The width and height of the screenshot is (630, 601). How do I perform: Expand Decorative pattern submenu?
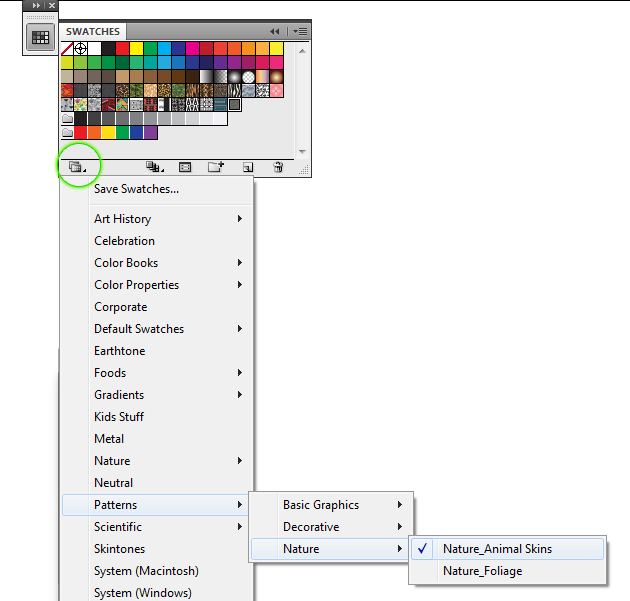click(x=332, y=527)
